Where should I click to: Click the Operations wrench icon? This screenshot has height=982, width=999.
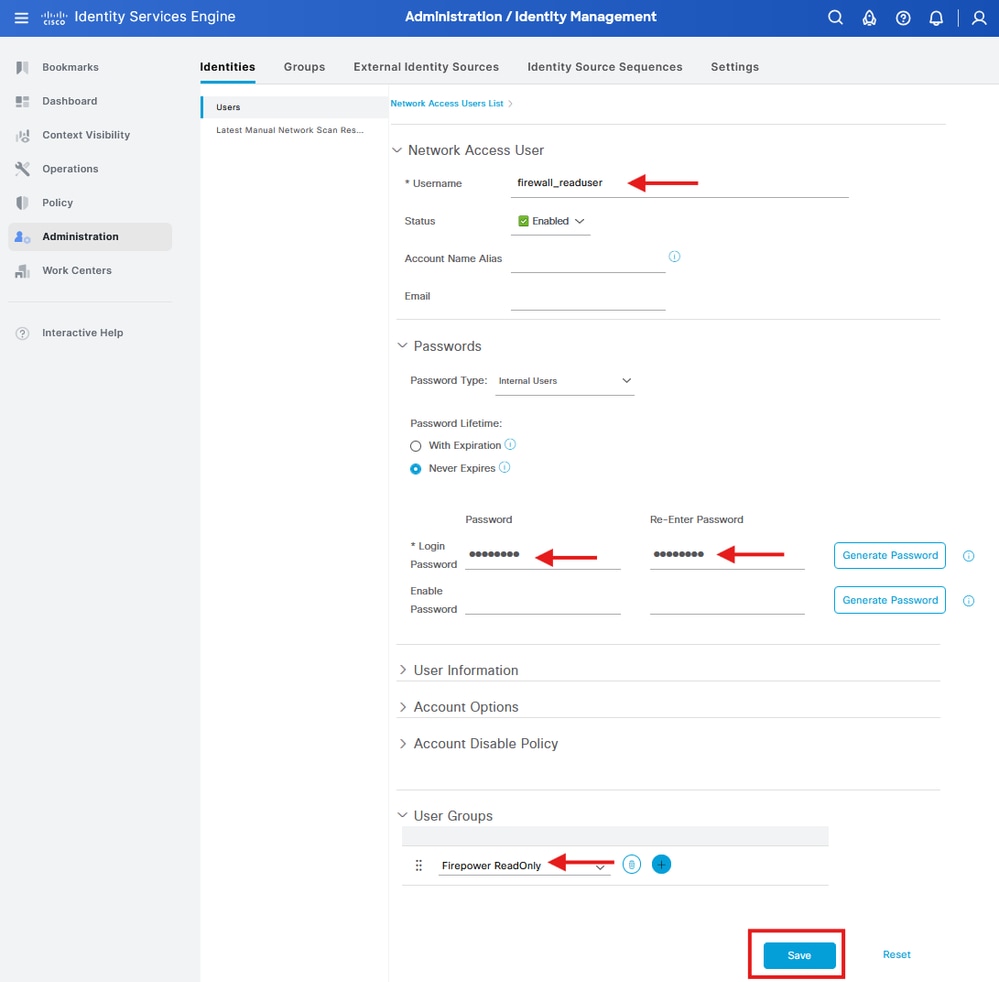coord(22,169)
